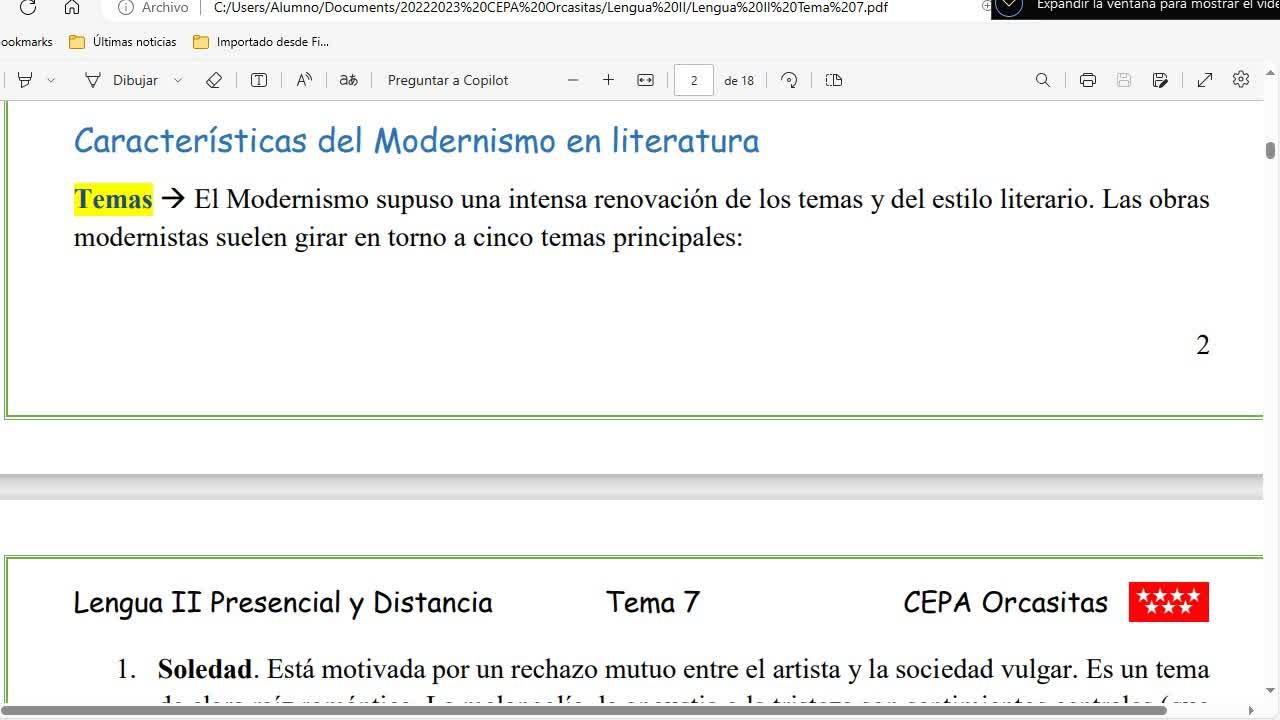Click the Lengua II Presencial y Distancia header

click(x=283, y=603)
